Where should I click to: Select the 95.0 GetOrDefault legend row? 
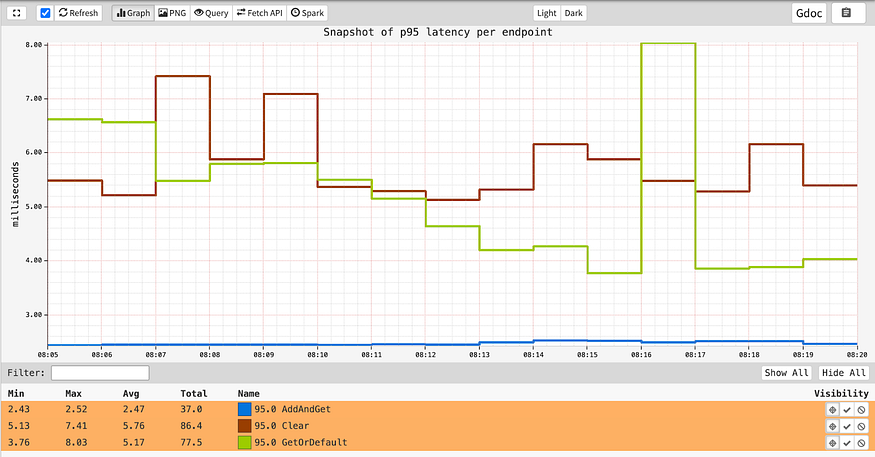click(x=438, y=442)
